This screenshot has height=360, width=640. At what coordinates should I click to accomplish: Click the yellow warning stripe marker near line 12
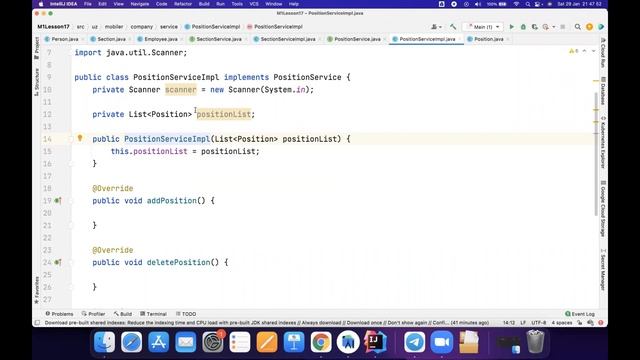pos(596,110)
